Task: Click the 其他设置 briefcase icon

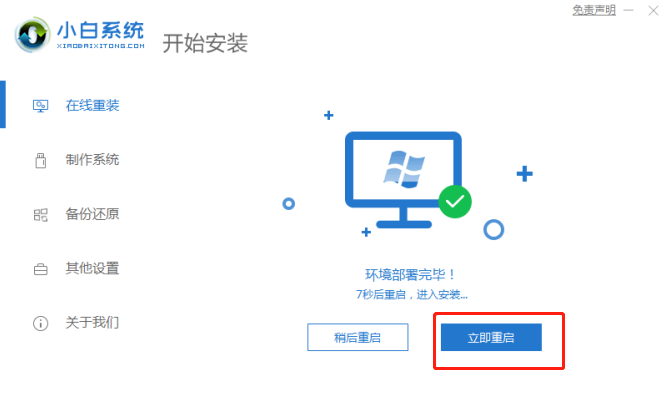Action: [40, 269]
